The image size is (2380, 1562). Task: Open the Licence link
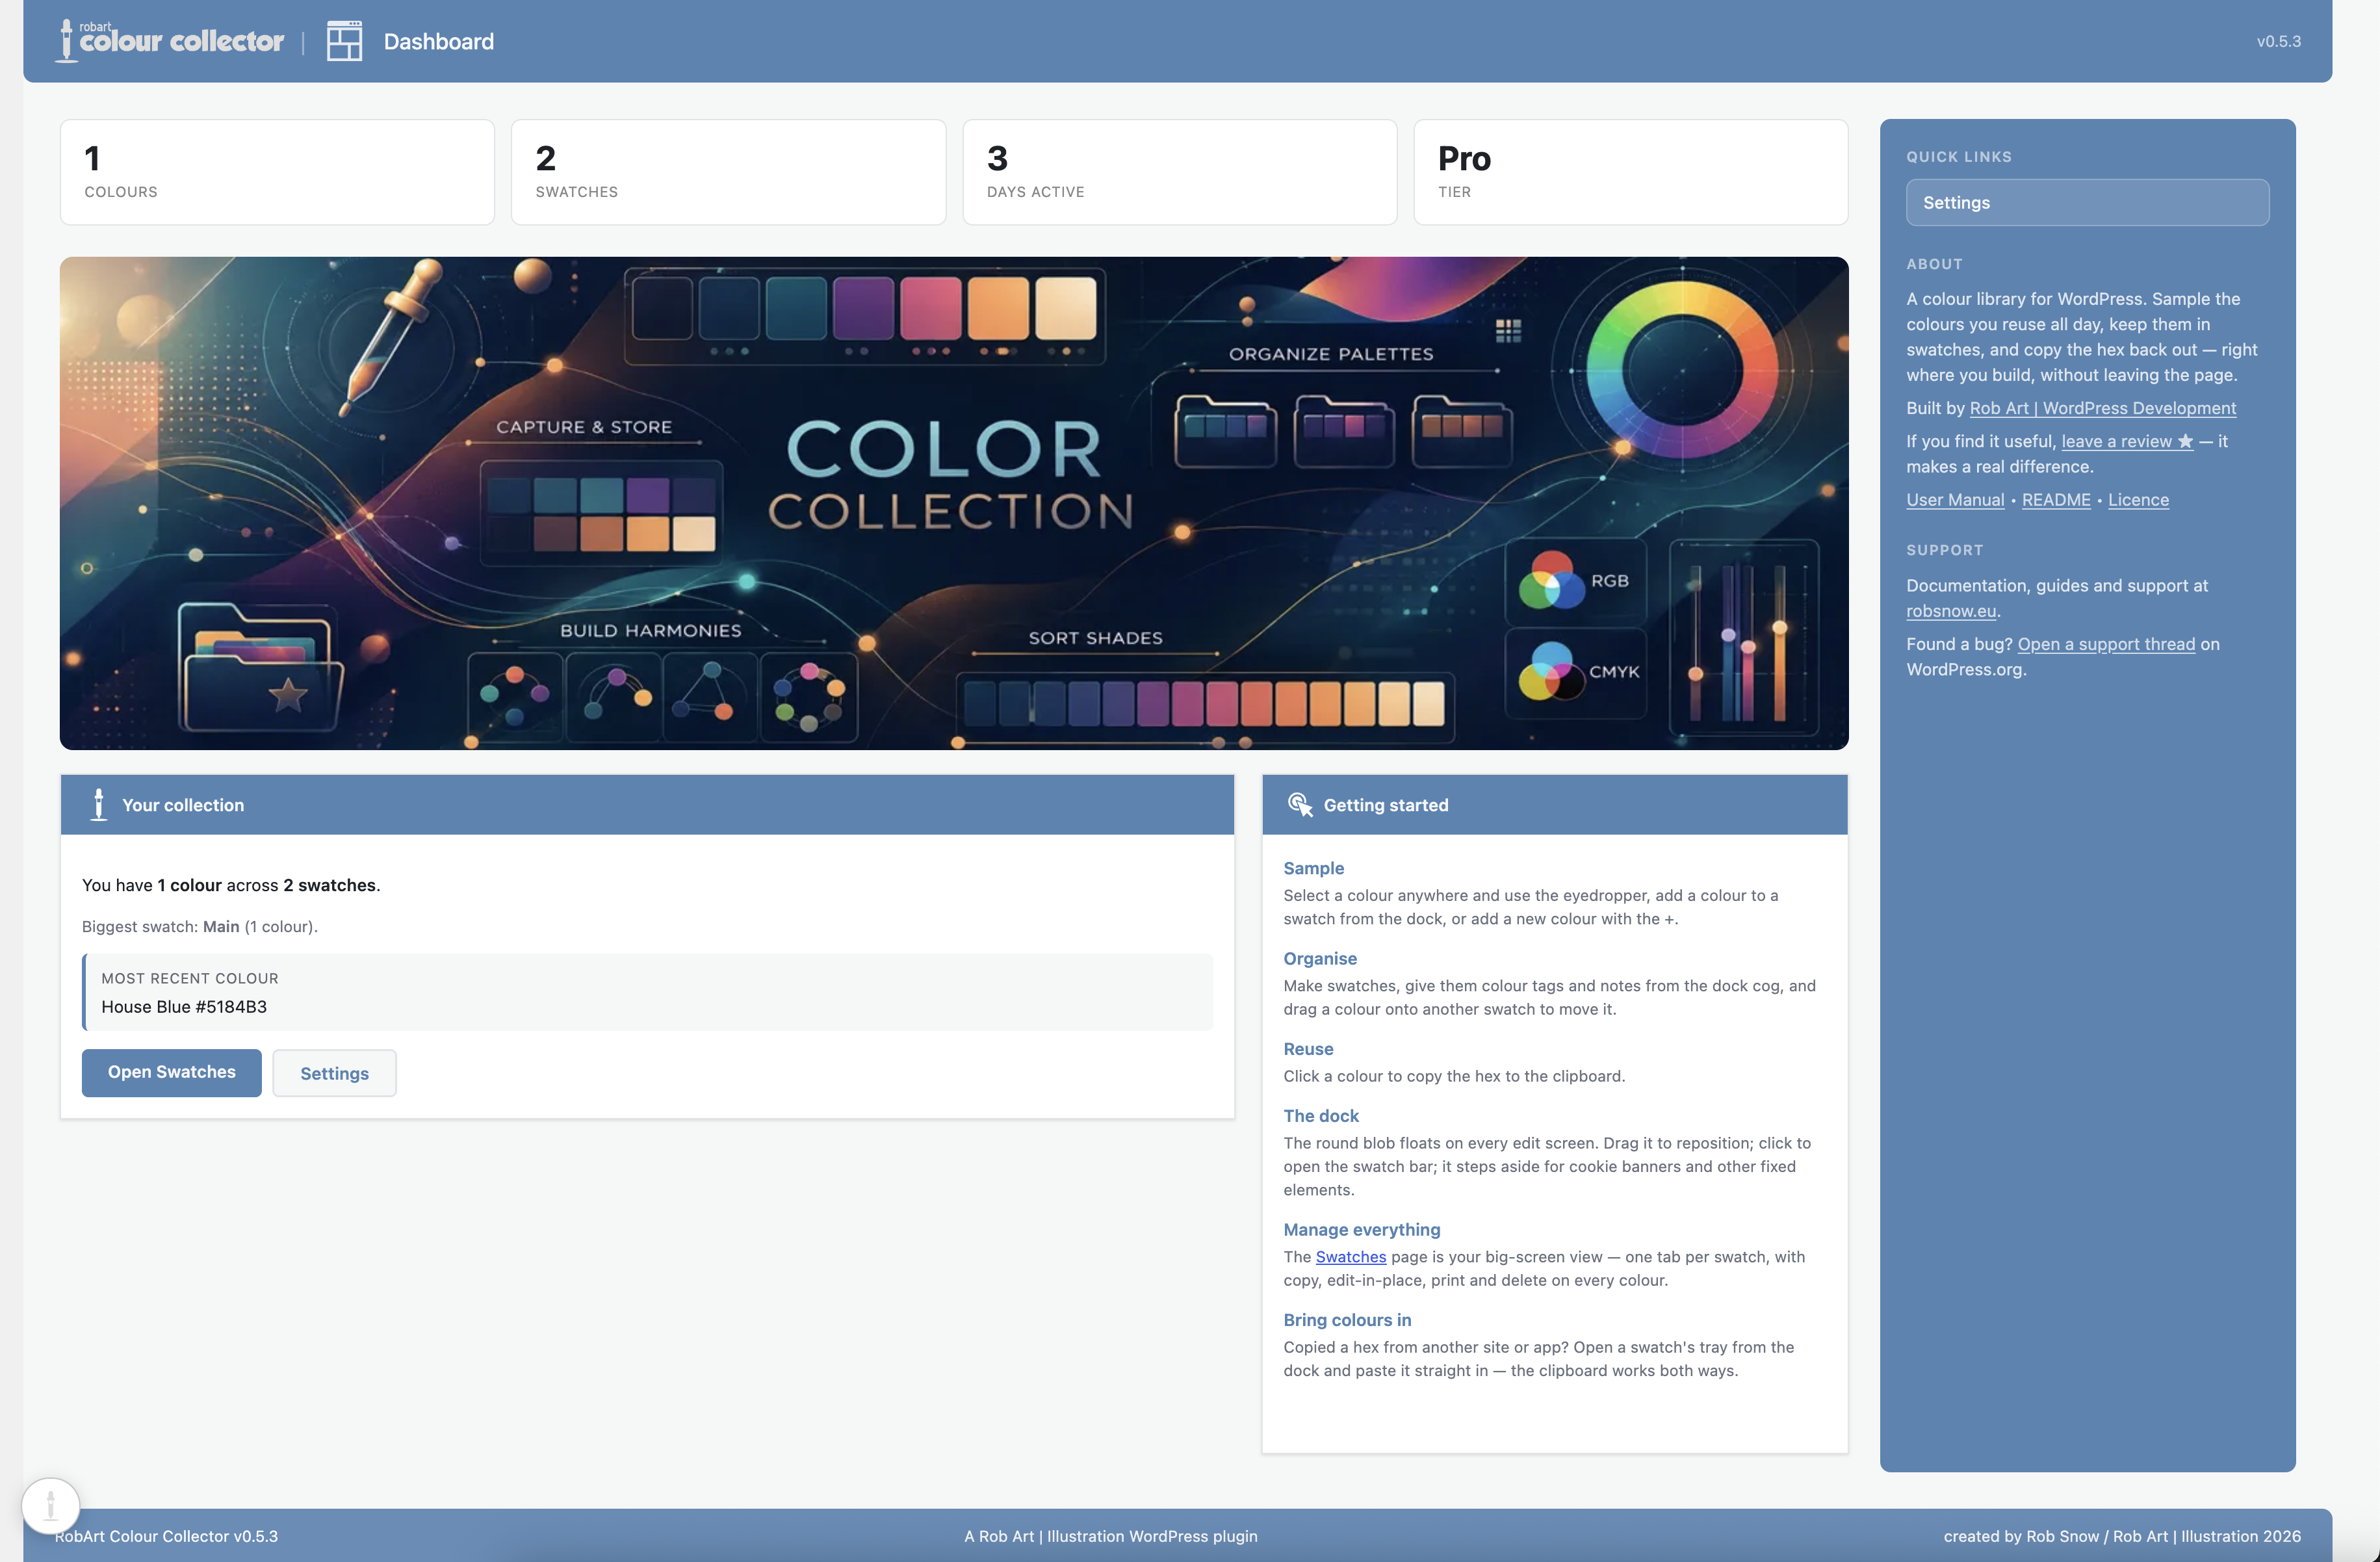point(2138,500)
